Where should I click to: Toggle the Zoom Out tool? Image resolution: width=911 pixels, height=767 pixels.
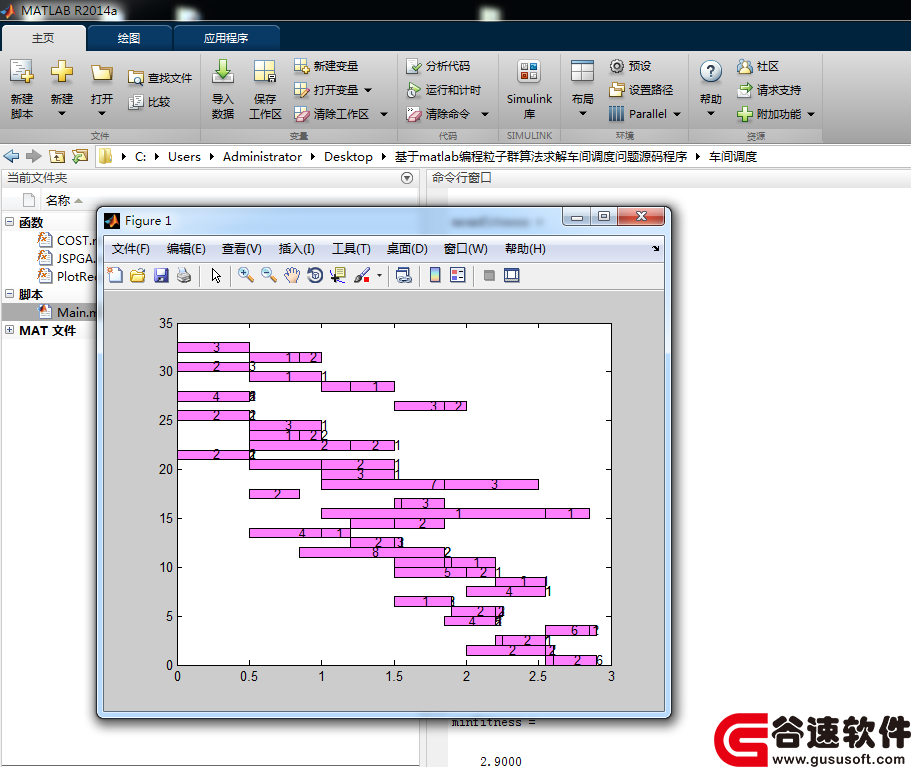pos(268,275)
